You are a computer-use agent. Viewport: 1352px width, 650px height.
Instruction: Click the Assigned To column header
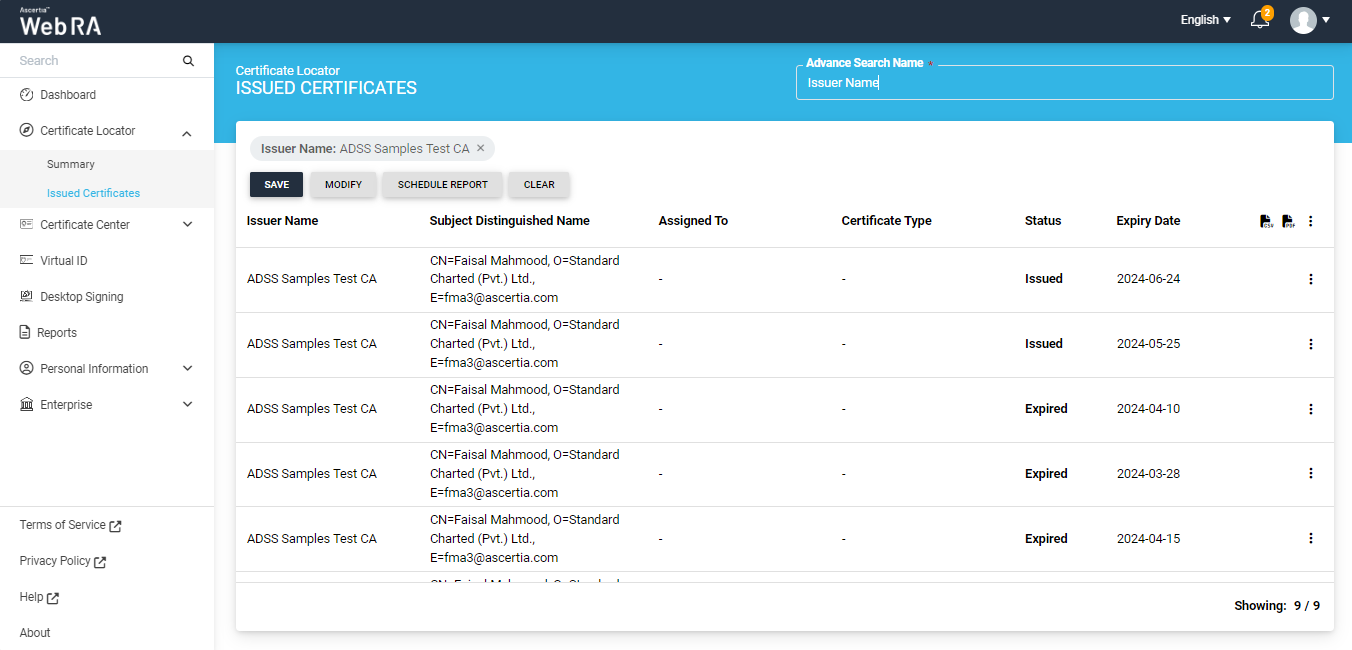(x=693, y=221)
